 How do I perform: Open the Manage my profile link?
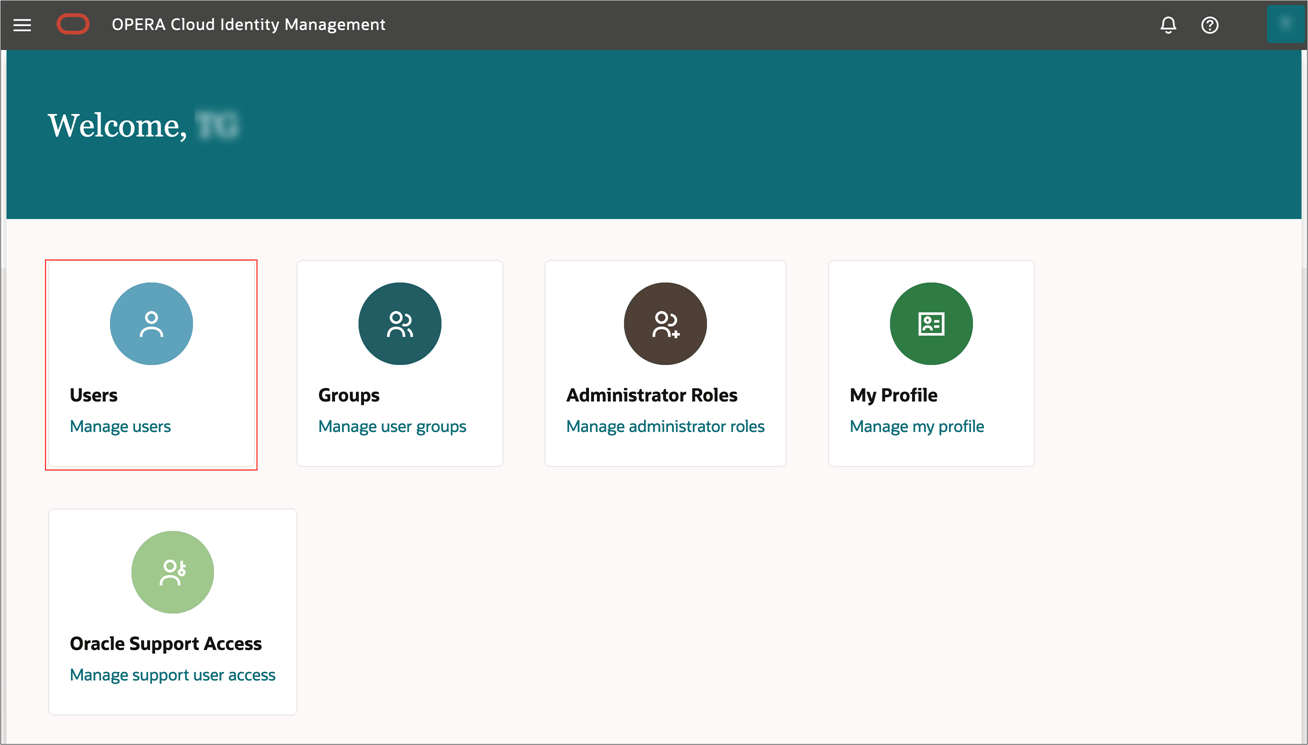917,426
